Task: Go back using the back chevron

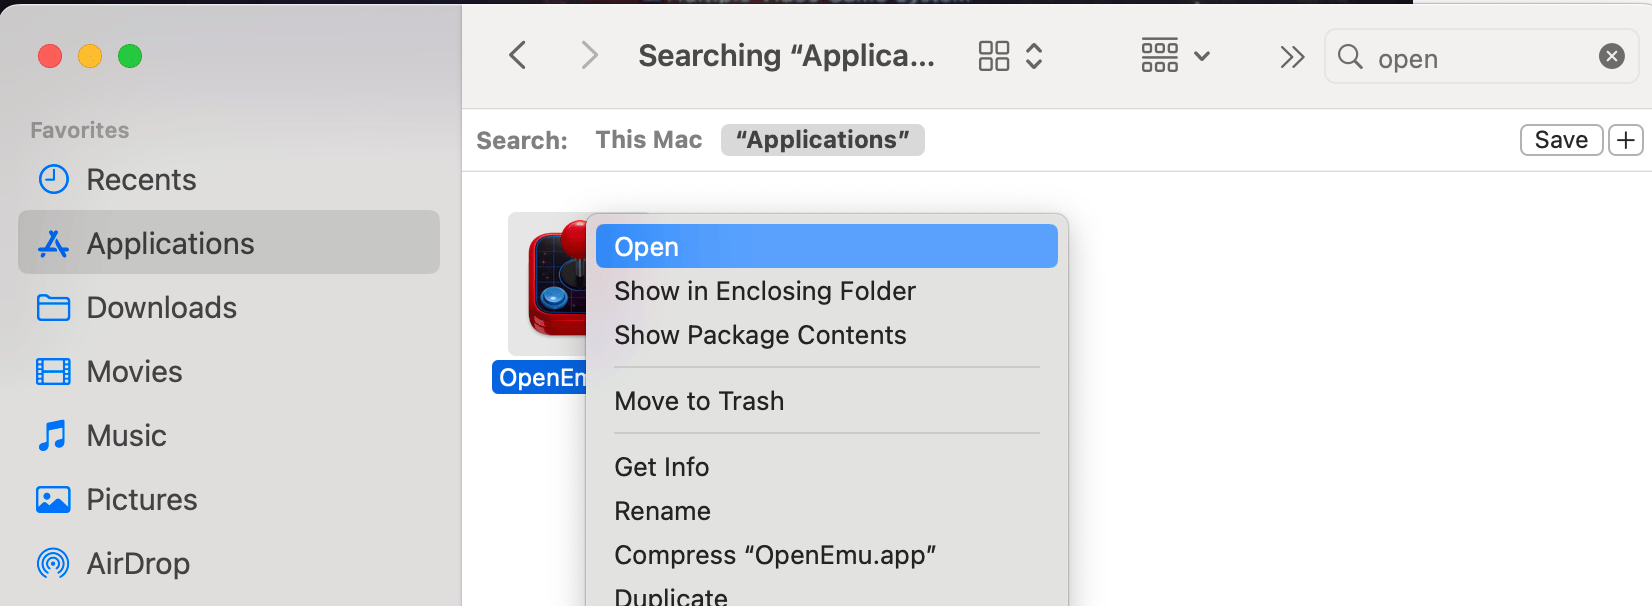Action: coord(517,55)
